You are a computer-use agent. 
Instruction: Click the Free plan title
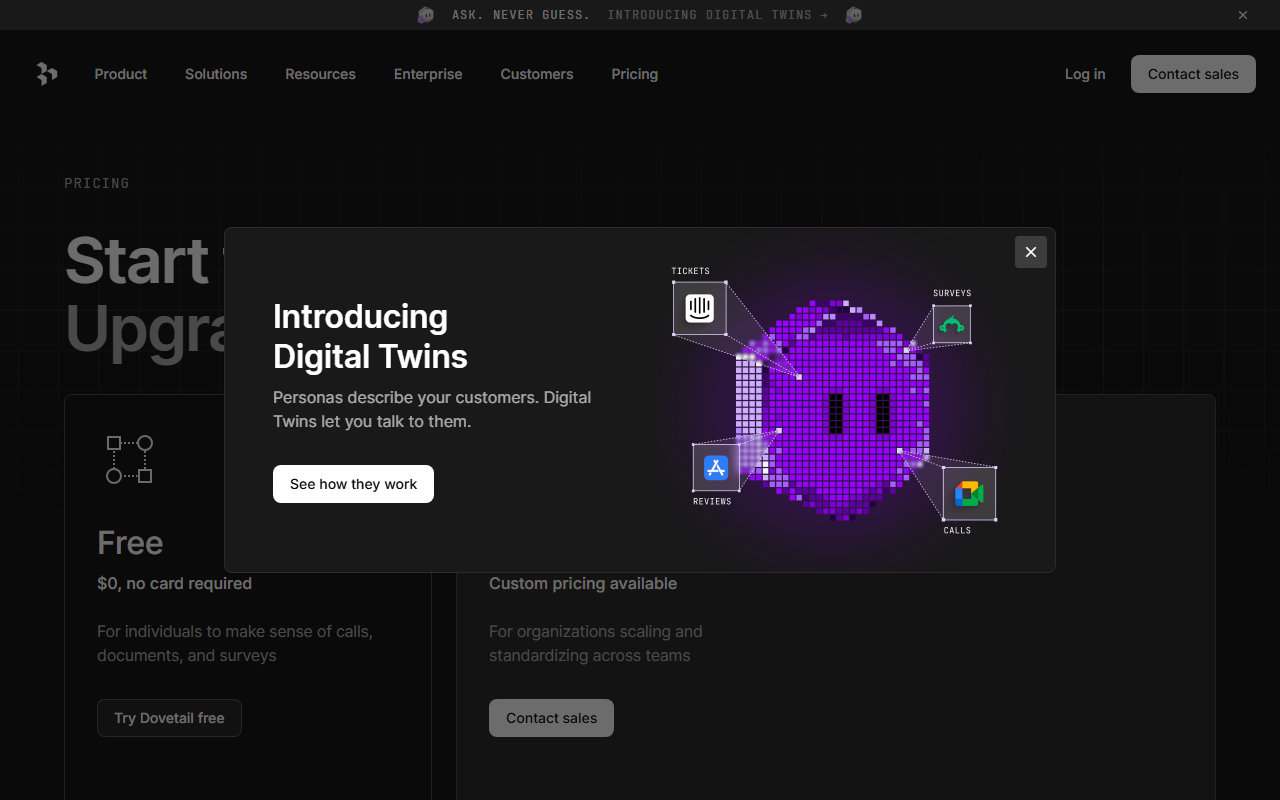(x=130, y=543)
